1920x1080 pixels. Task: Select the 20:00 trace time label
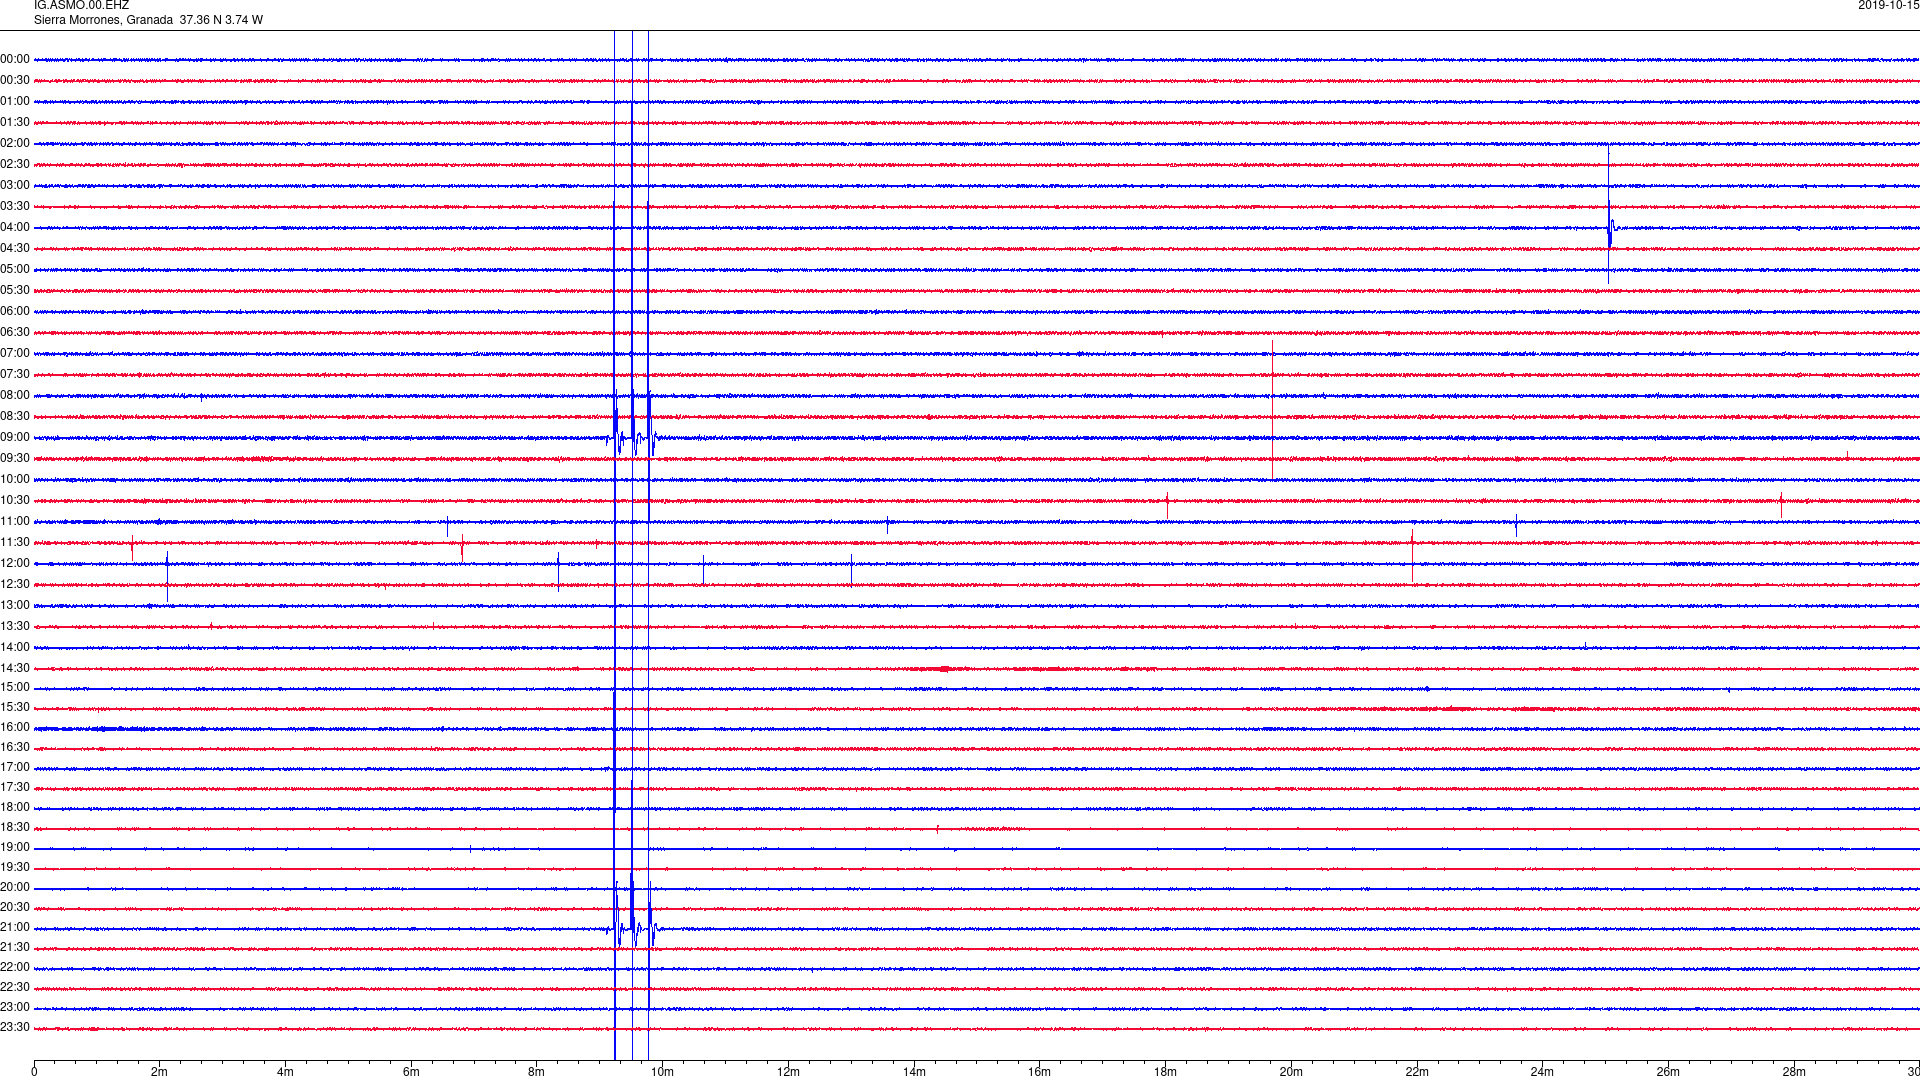pos(15,888)
